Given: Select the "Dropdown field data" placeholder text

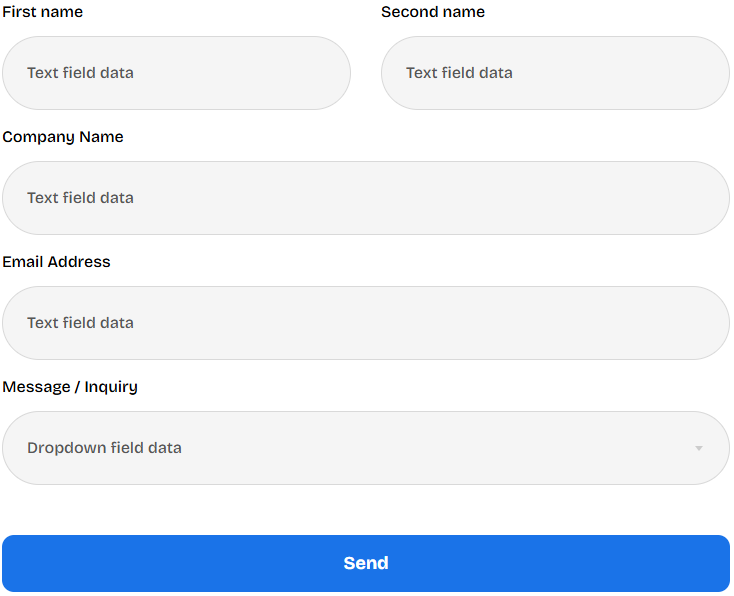Looking at the screenshot, I should coord(104,448).
